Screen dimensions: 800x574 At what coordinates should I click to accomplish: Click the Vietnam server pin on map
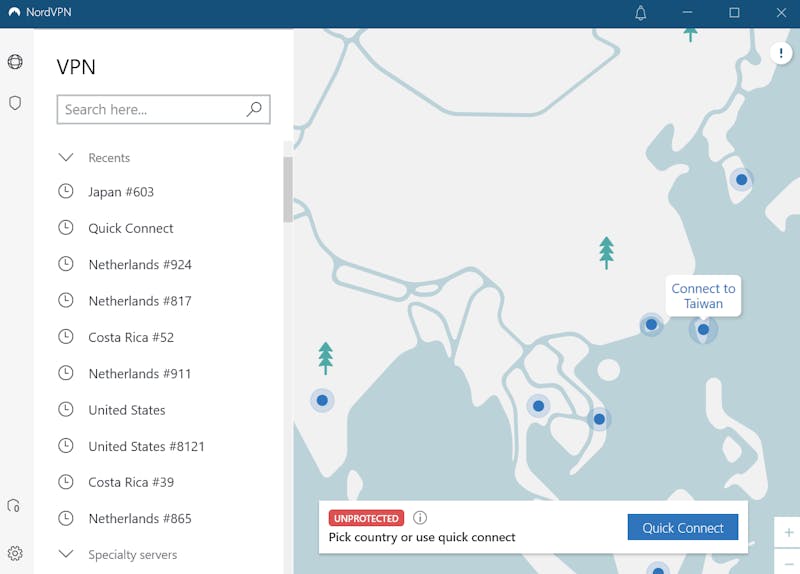[599, 419]
